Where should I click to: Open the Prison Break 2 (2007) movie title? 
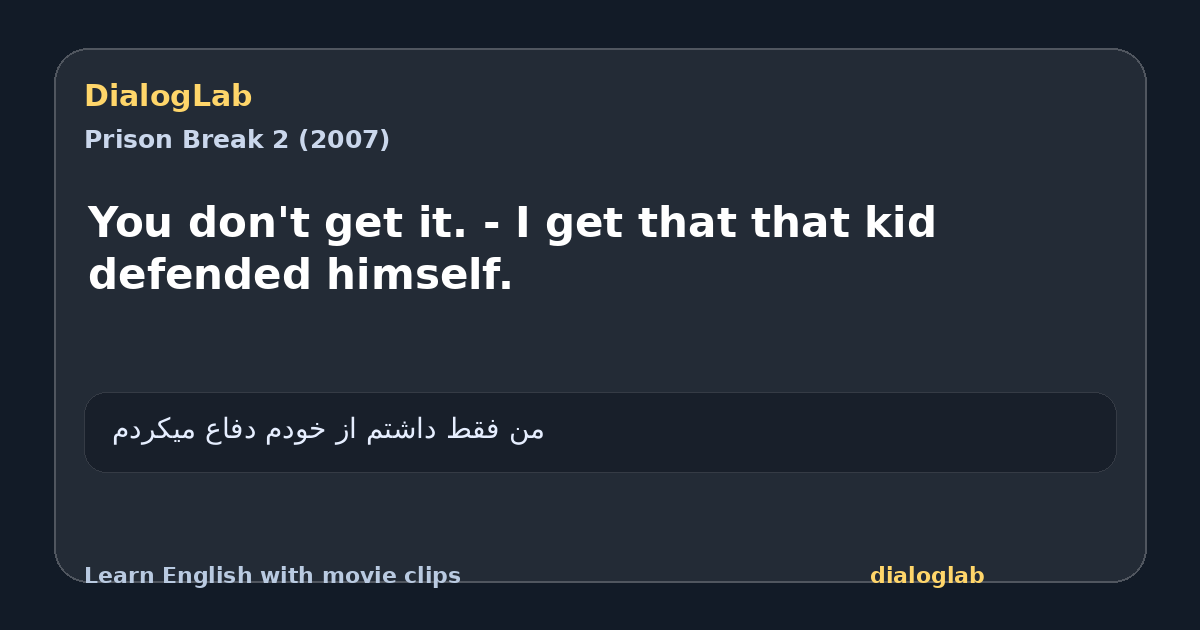237,140
